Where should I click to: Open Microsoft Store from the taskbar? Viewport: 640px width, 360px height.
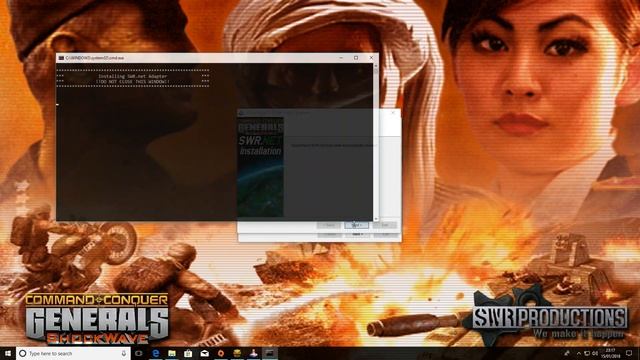click(x=188, y=353)
